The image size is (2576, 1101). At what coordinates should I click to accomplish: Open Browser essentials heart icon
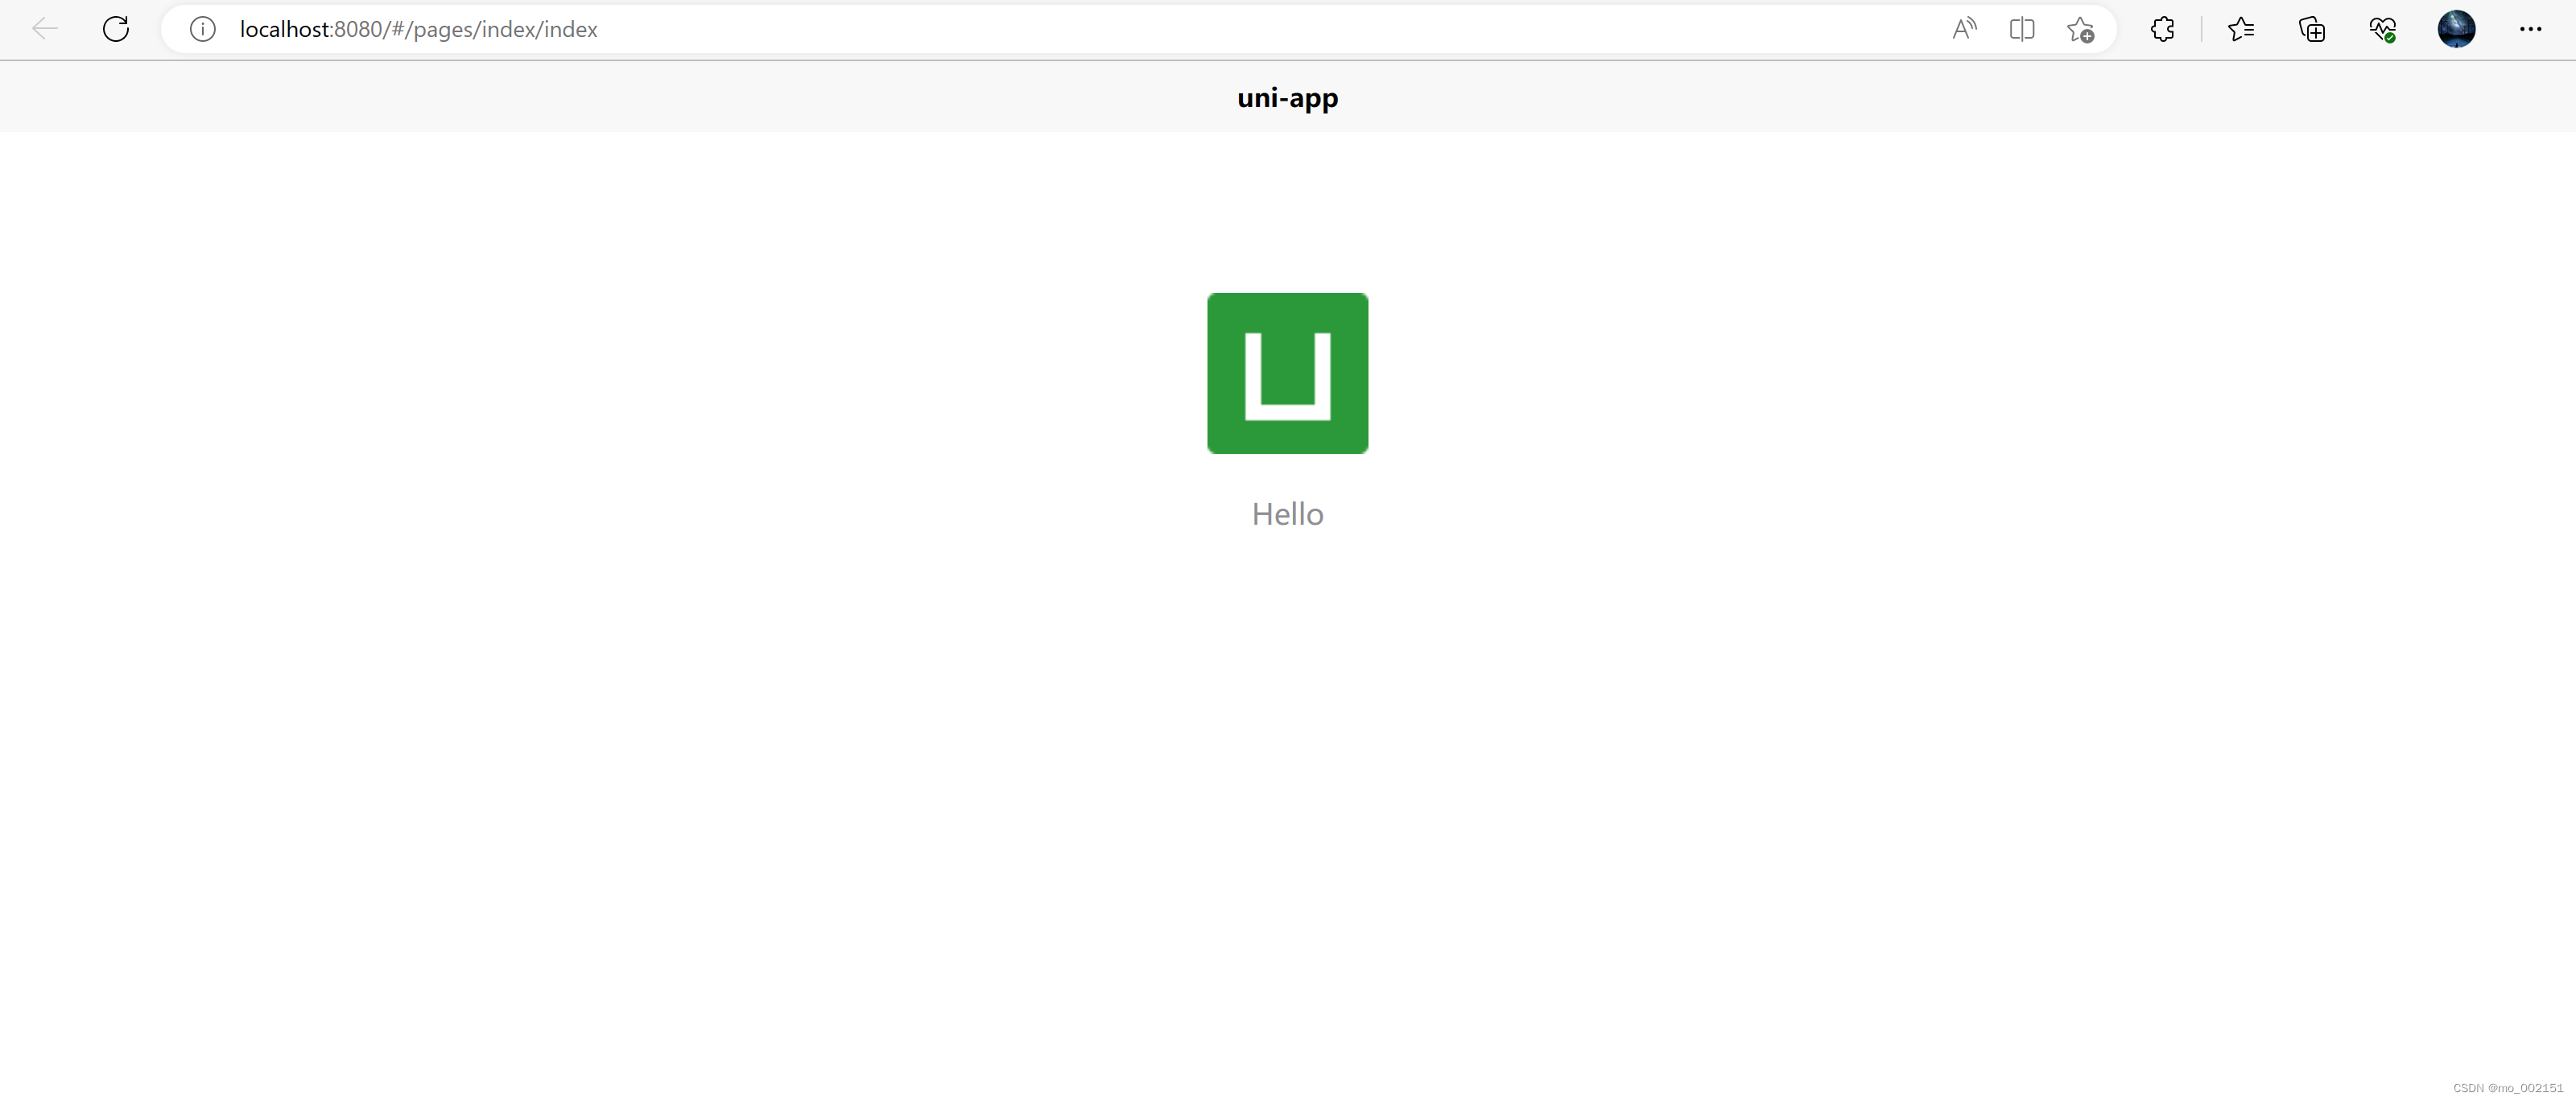click(2383, 29)
